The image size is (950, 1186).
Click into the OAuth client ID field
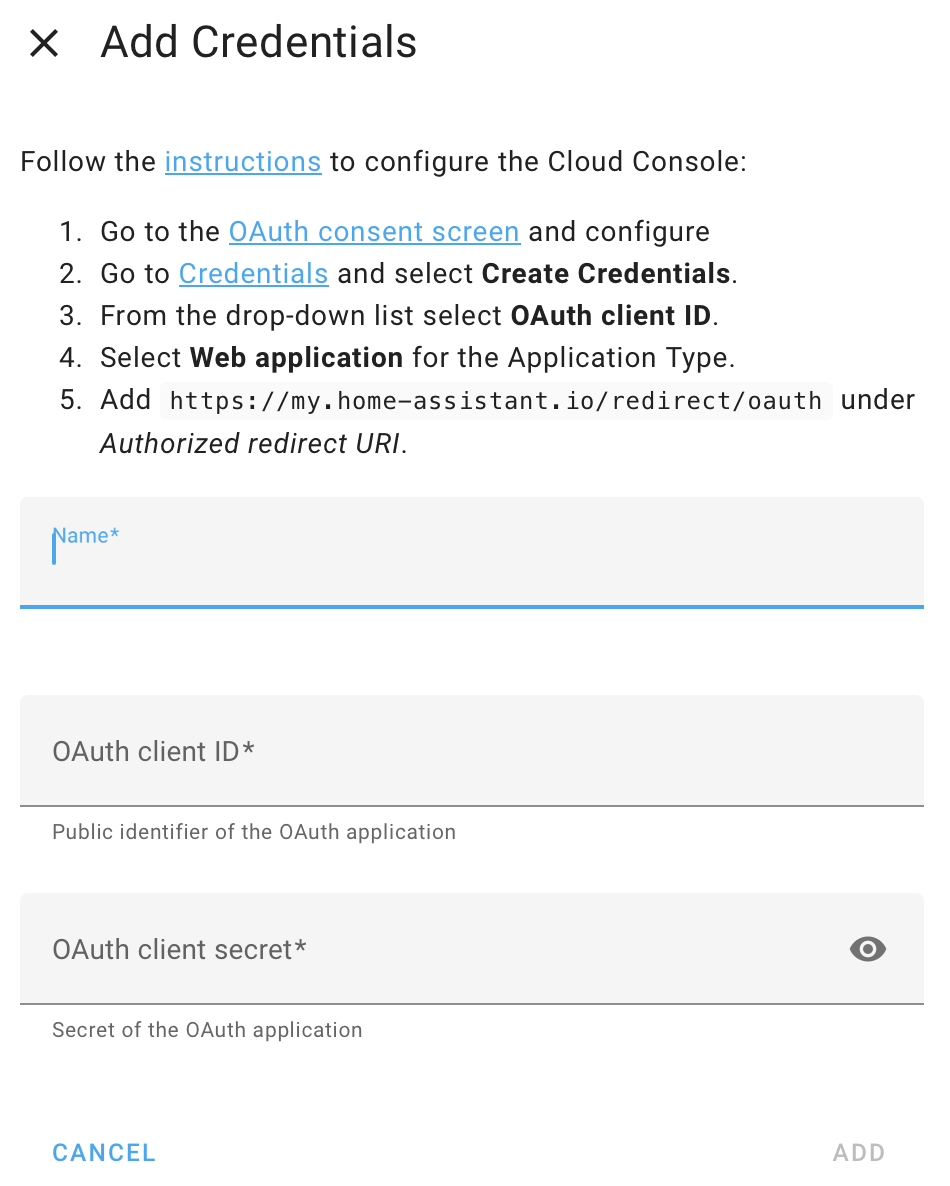point(472,750)
